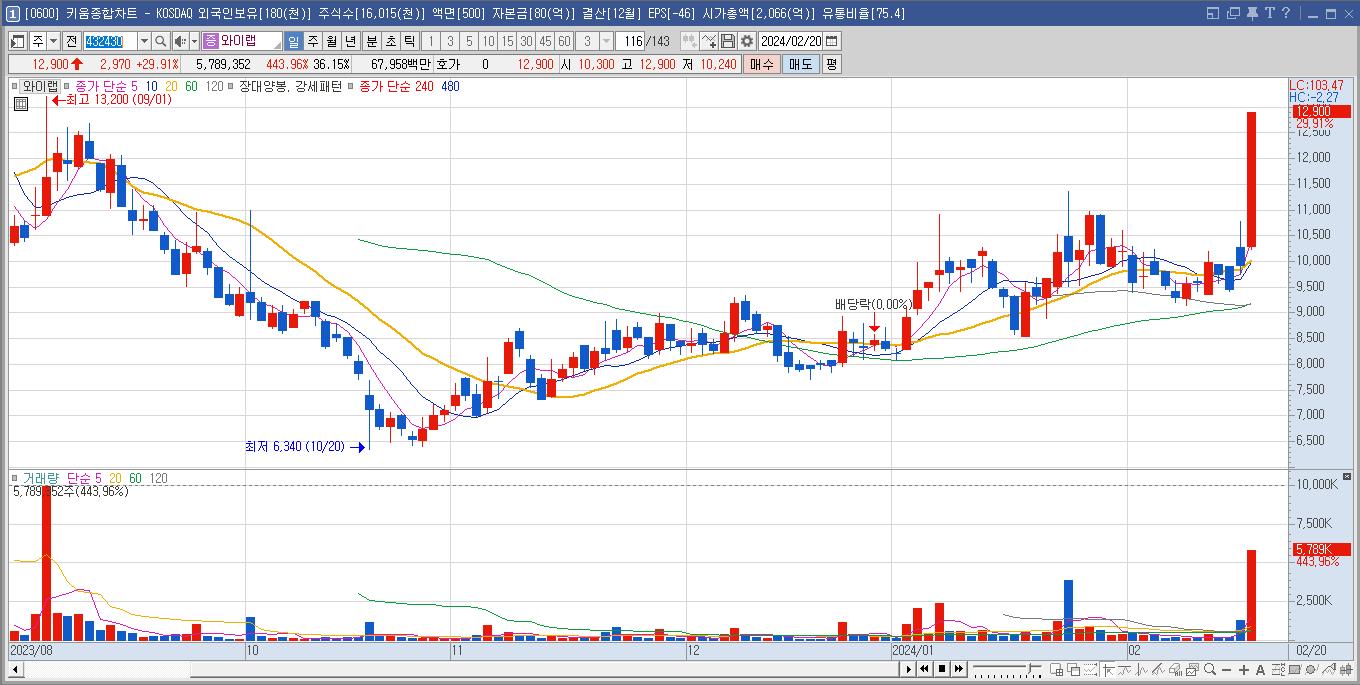This screenshot has width=1360, height=685.
Task: Click the stop playback button
Action: 942,669
